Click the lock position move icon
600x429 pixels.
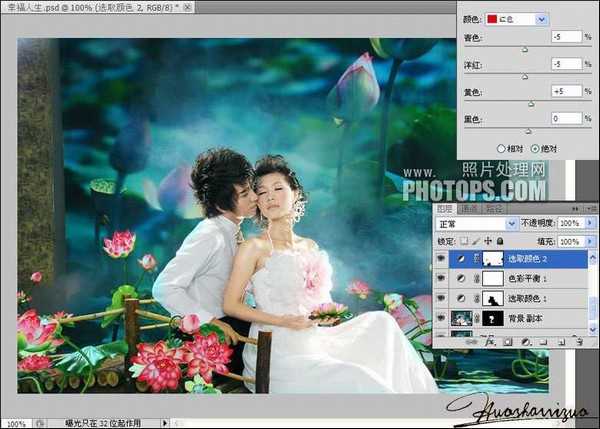[486, 242]
